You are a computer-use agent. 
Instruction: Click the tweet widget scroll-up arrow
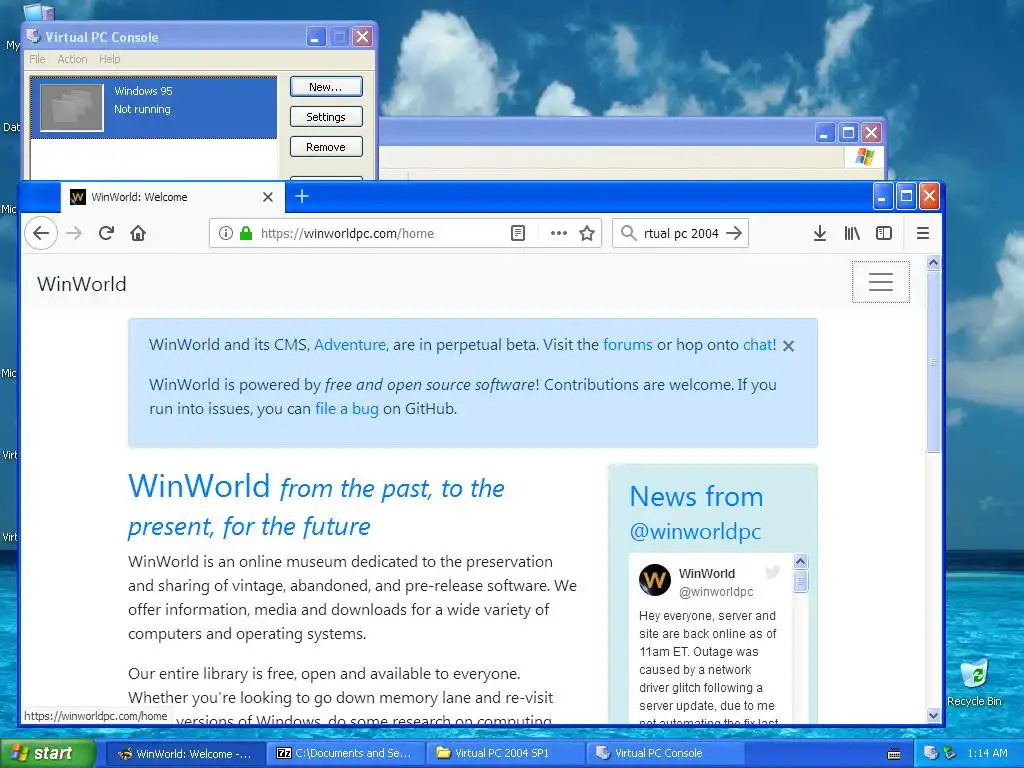pos(800,561)
